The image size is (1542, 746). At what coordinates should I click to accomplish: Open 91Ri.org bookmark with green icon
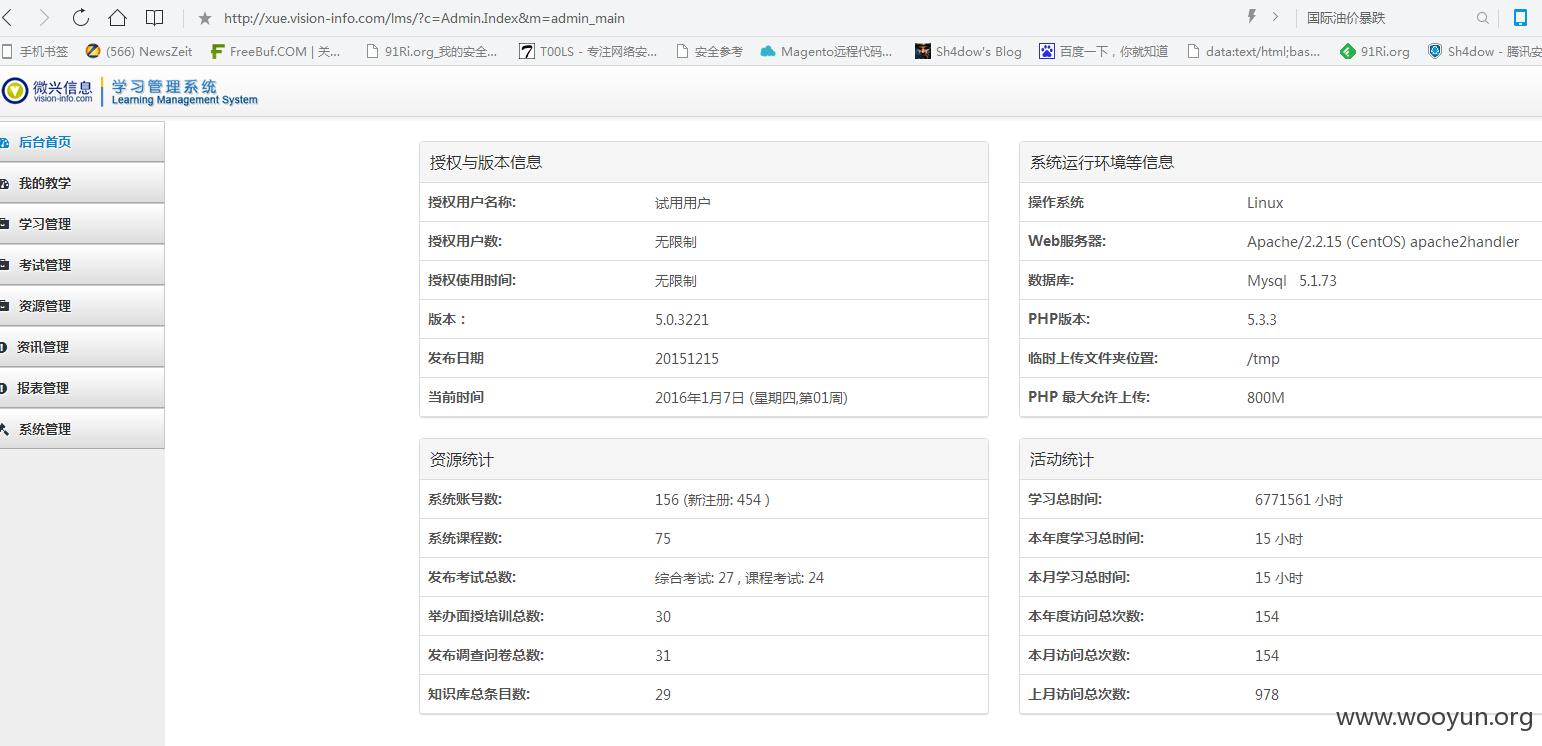1374,51
